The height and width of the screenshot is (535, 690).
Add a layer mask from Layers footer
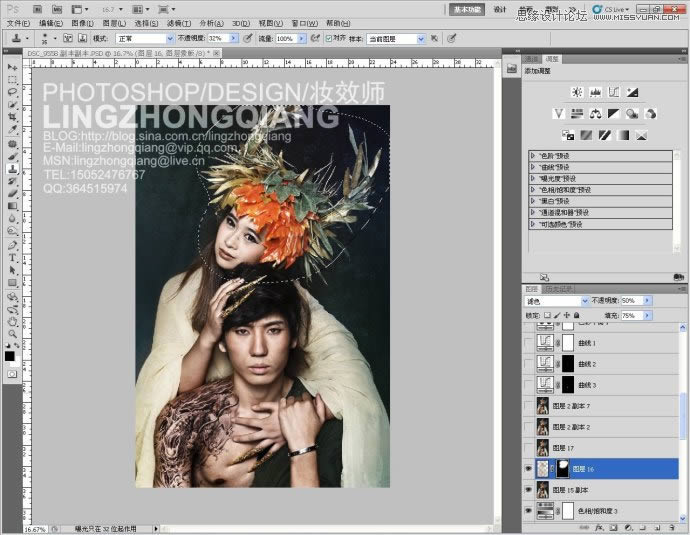point(614,527)
